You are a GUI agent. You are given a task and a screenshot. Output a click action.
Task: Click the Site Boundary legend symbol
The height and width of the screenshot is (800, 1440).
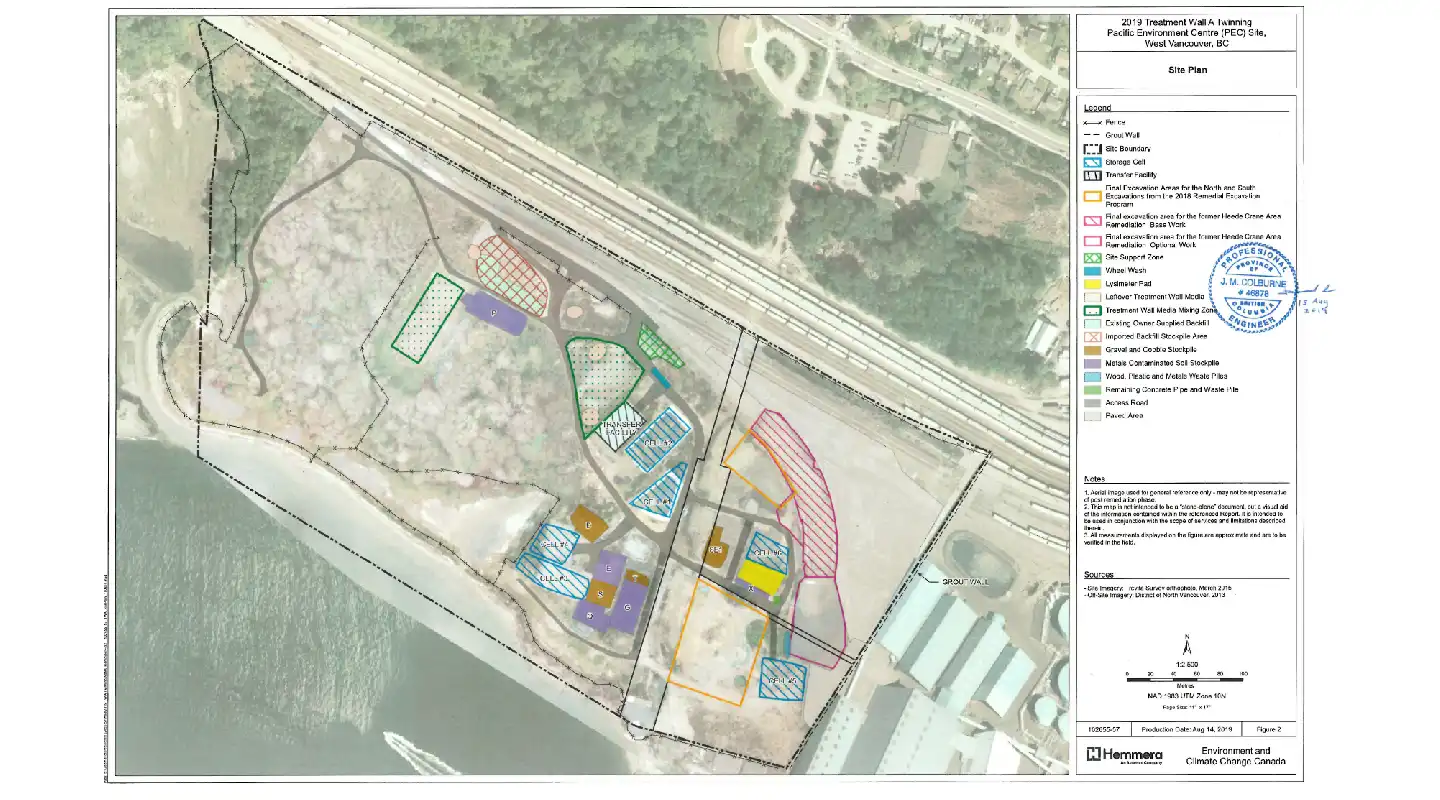click(1093, 148)
